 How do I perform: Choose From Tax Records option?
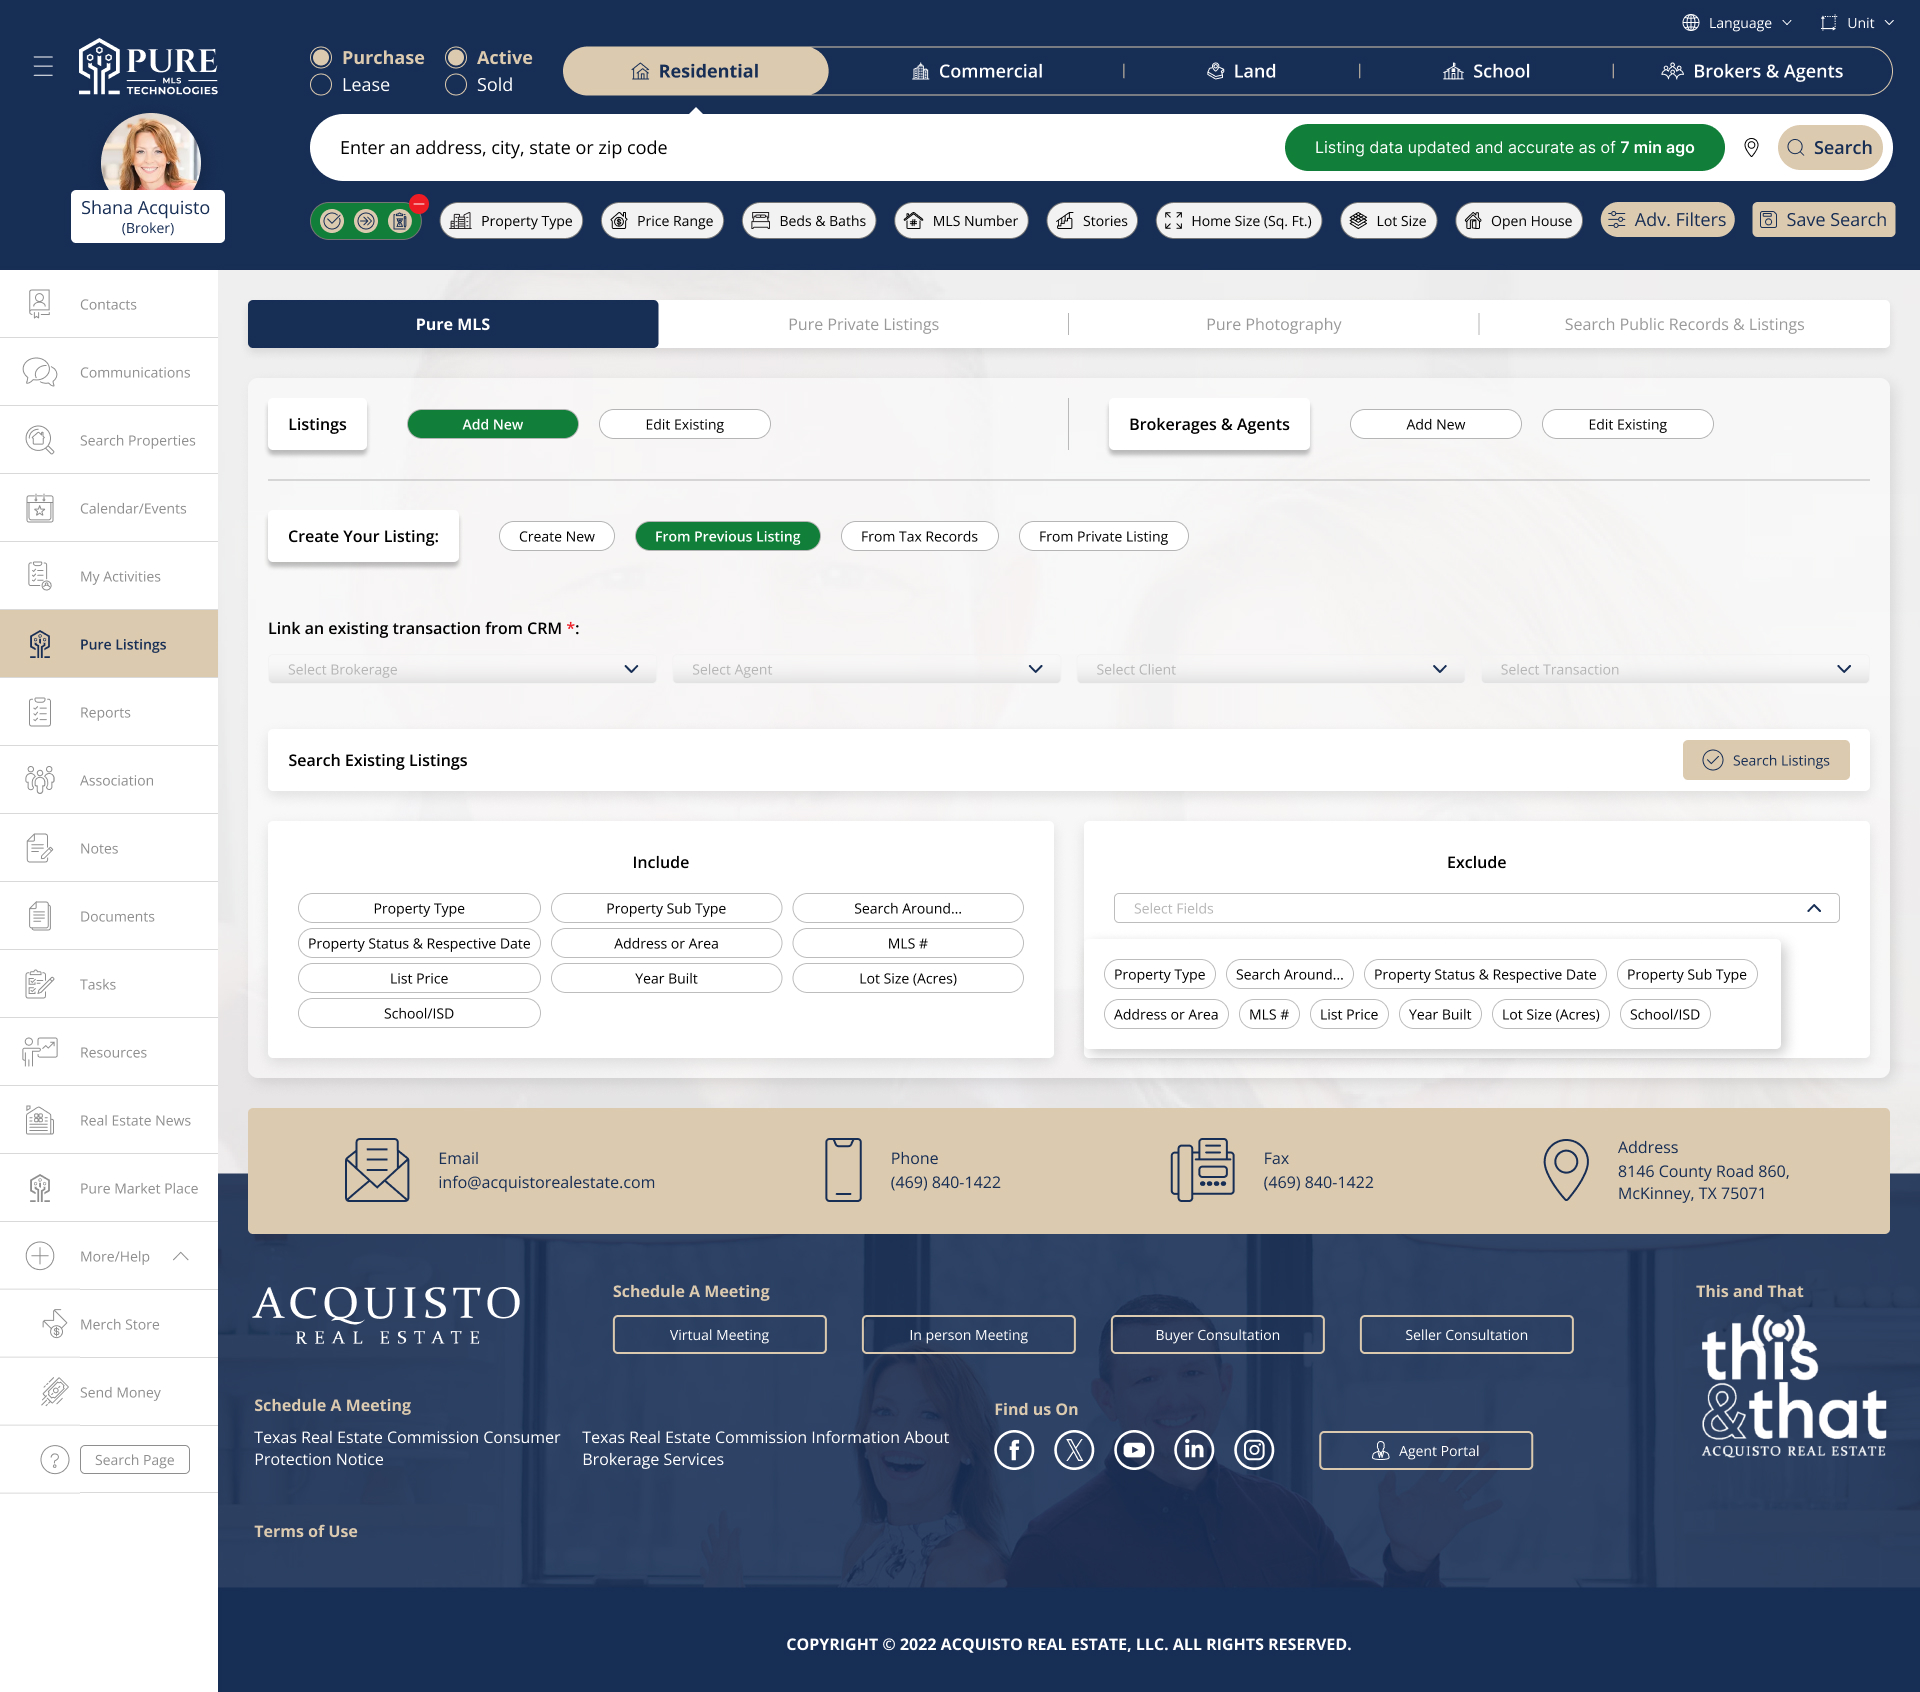pyautogui.click(x=919, y=536)
